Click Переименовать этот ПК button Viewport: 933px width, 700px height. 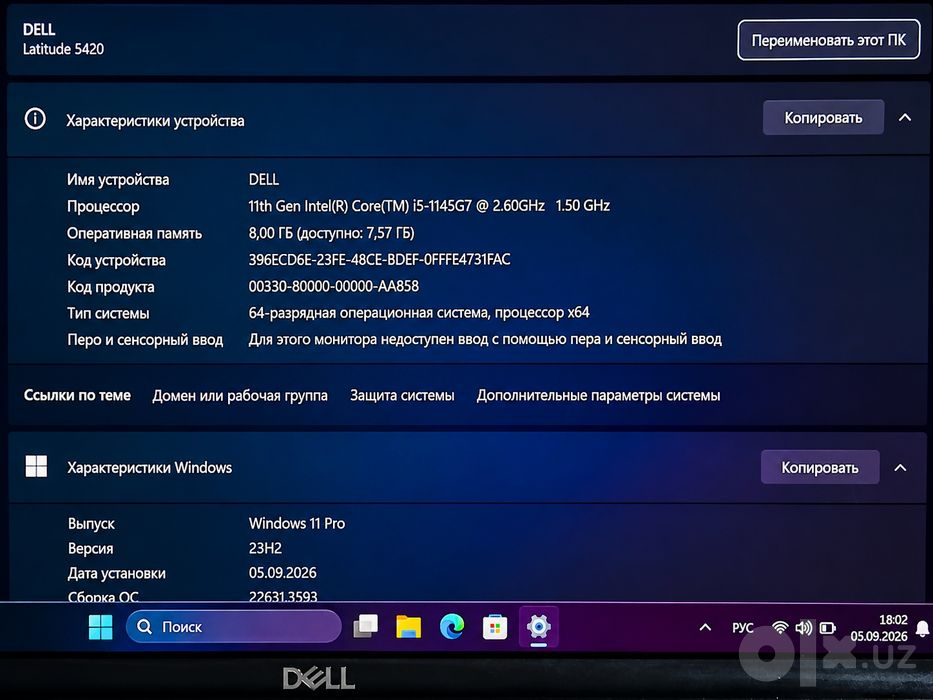(x=829, y=40)
